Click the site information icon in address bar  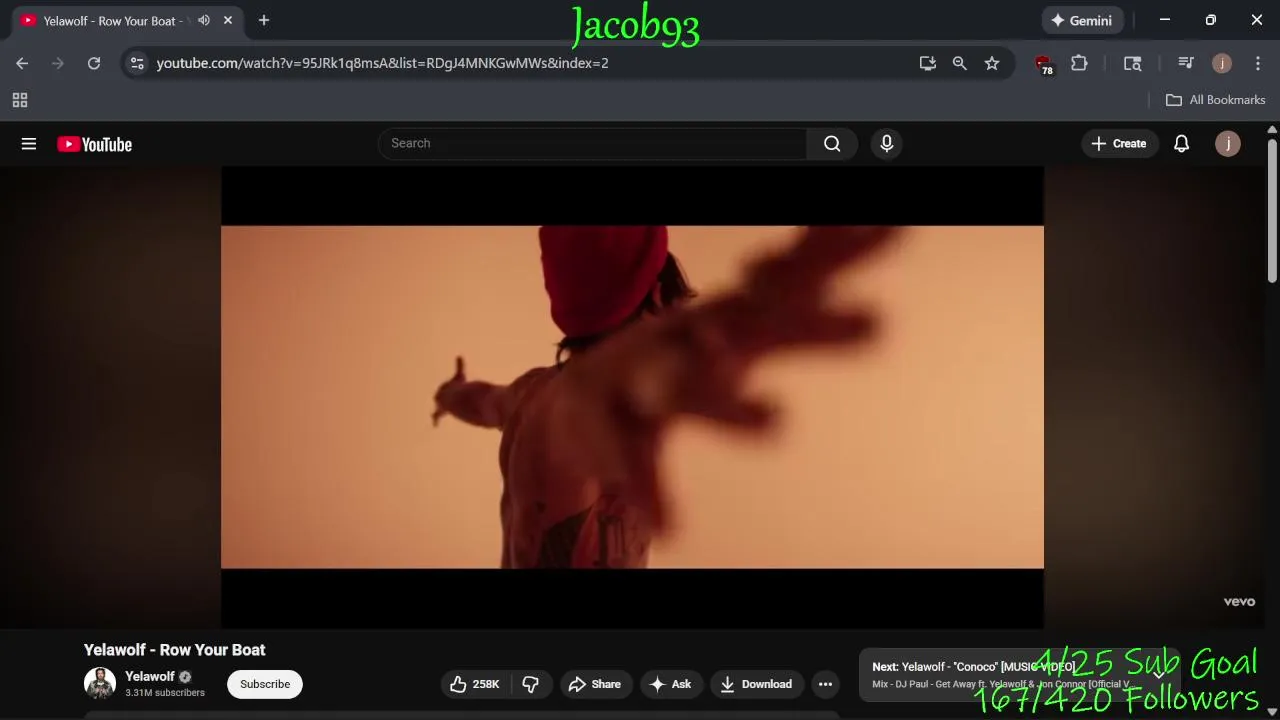[x=137, y=63]
